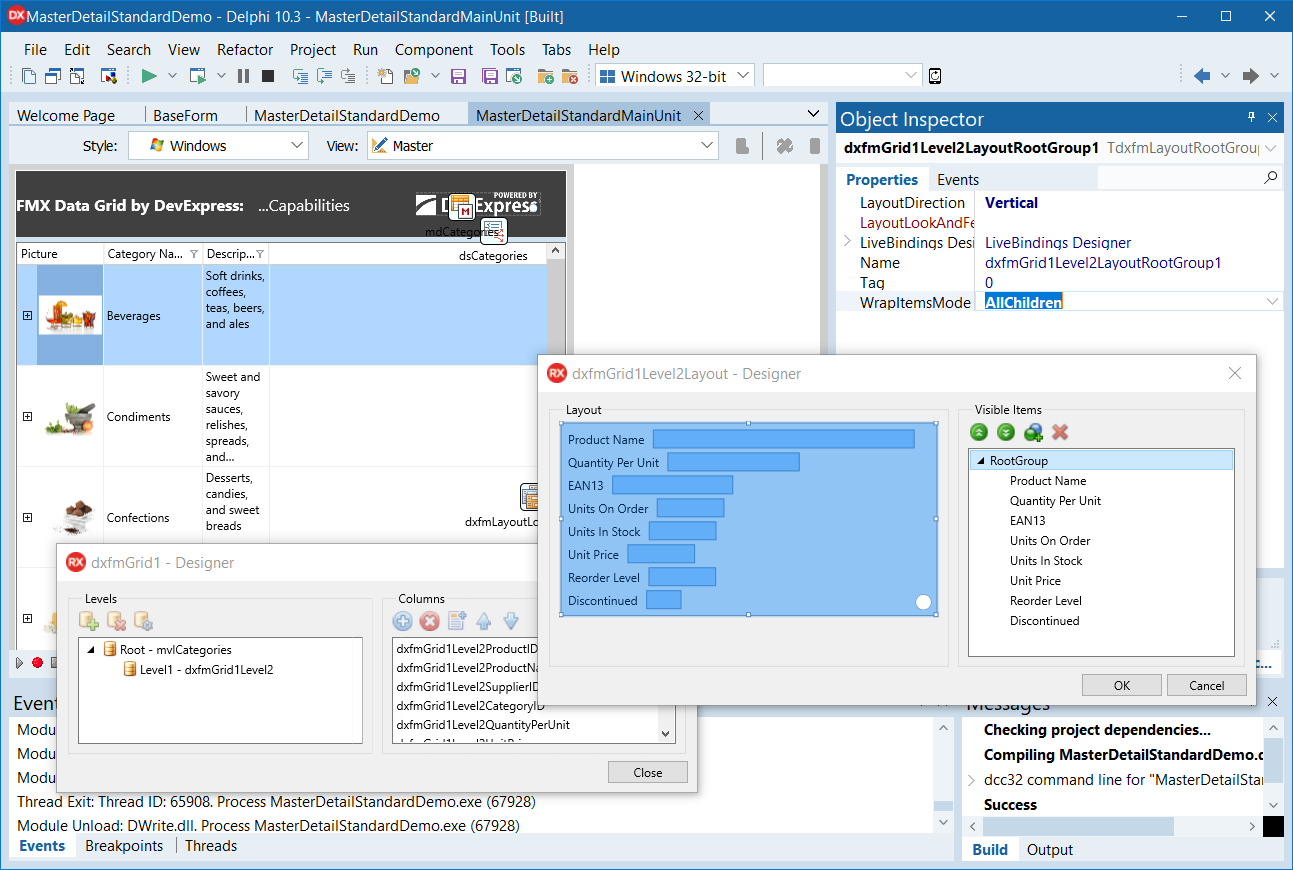
Task: Click the Stop program toolbar icon
Action: pos(268,76)
